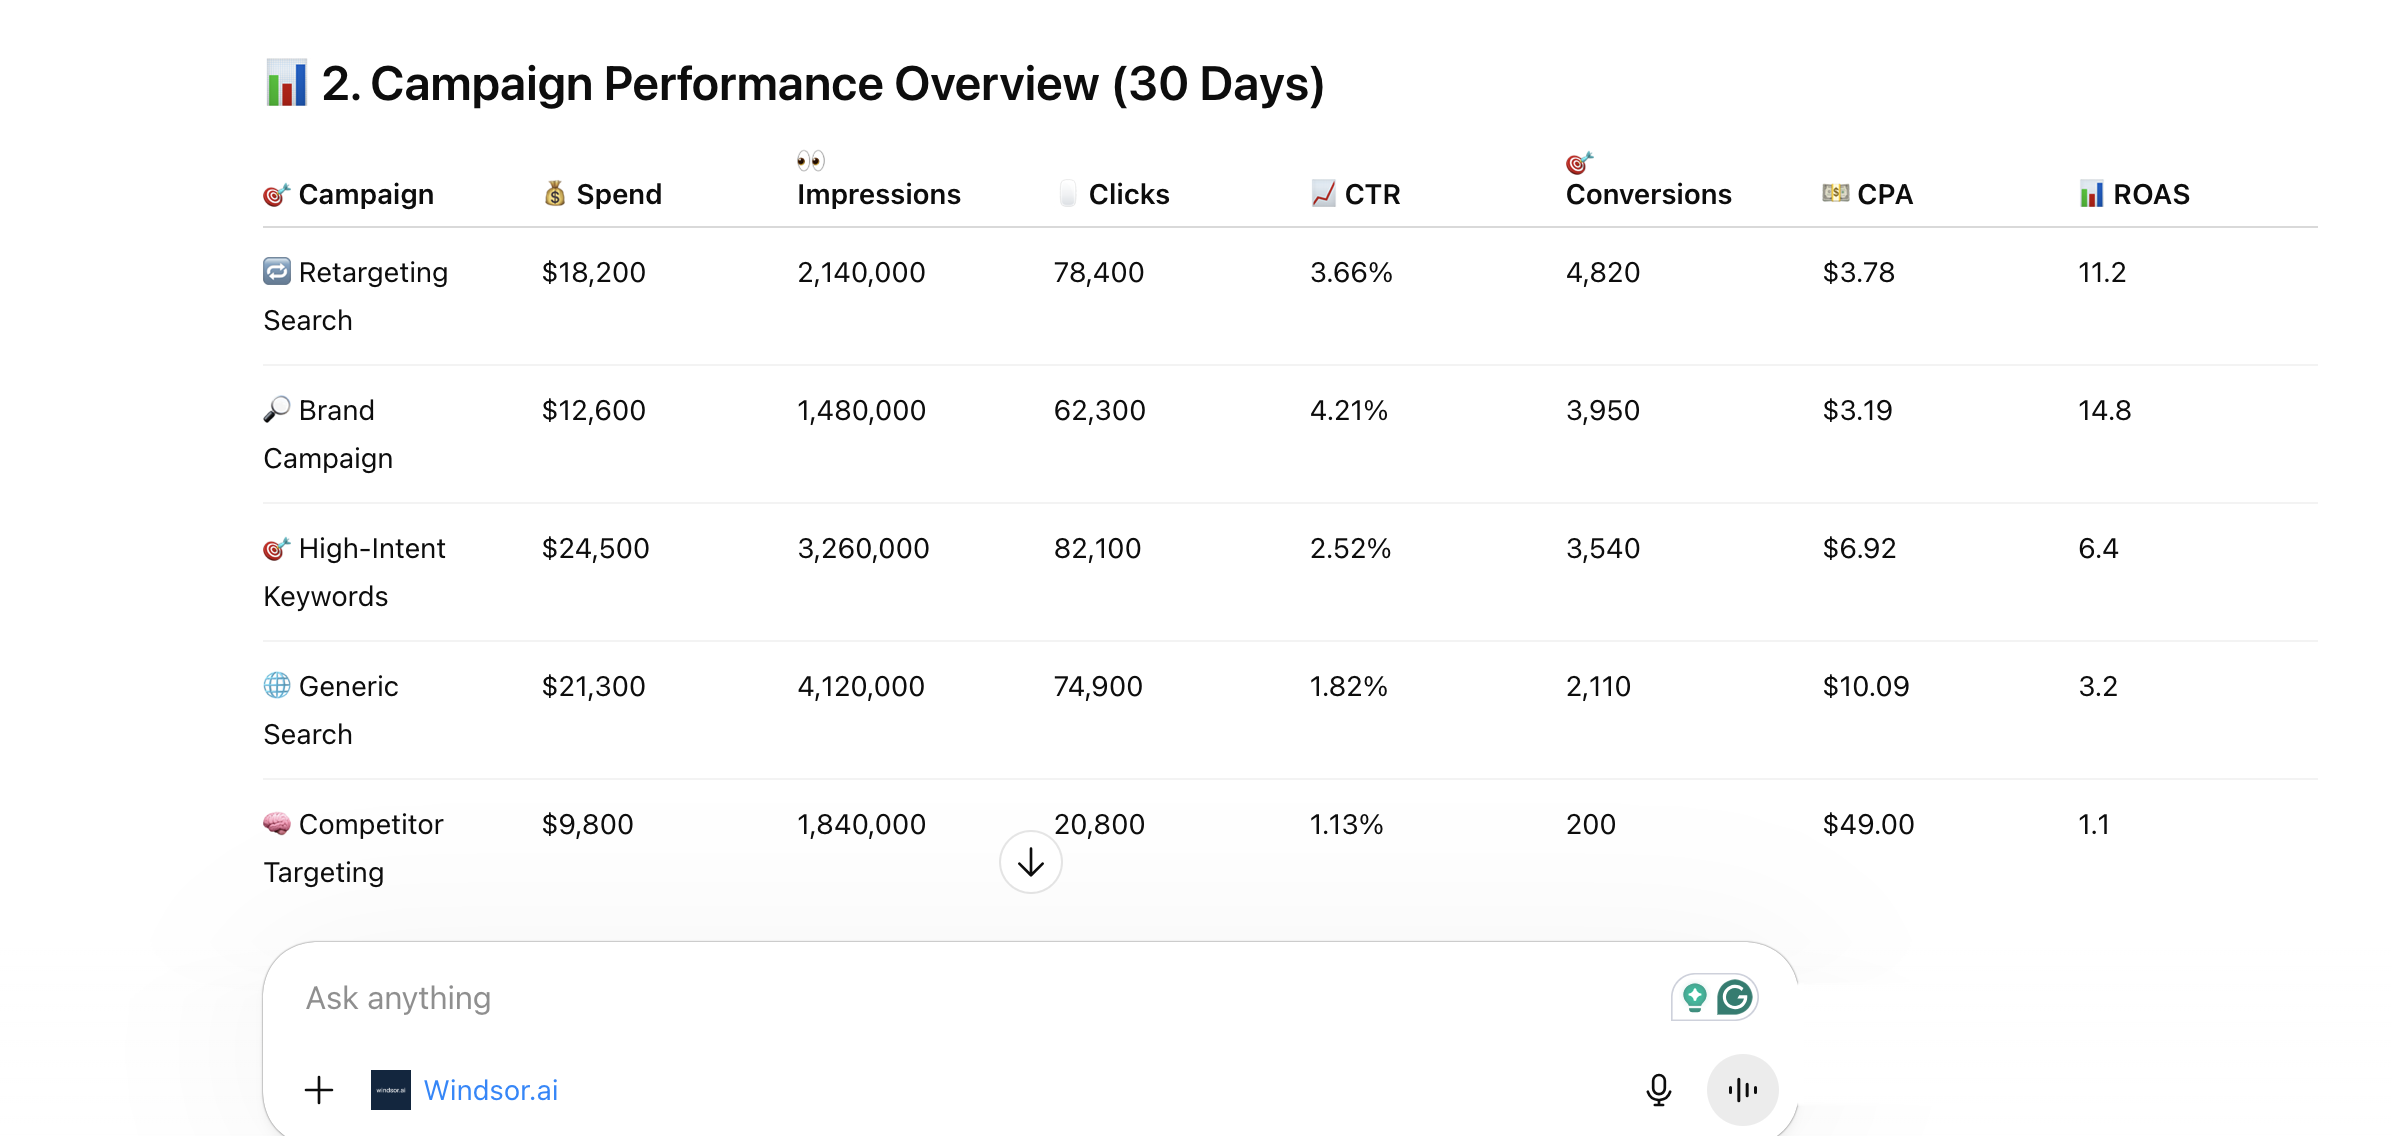Click the brain icon beside Competitor Targeting
The image size is (2392, 1136).
[276, 823]
